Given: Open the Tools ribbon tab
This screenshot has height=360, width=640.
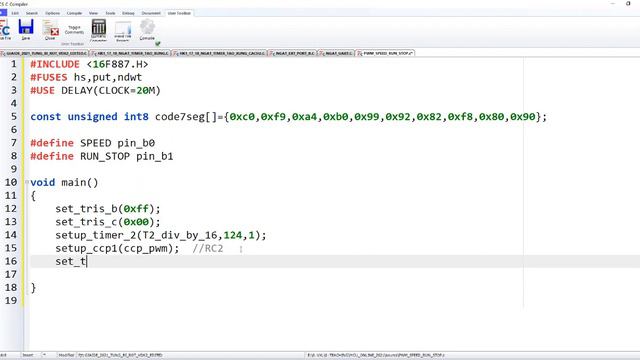Looking at the screenshot, I should point(110,13).
